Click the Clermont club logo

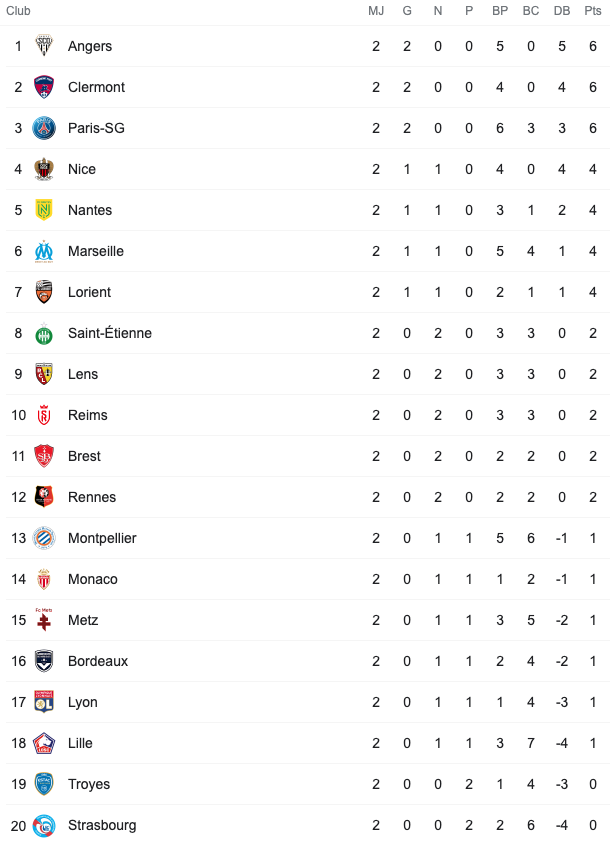coord(44,87)
